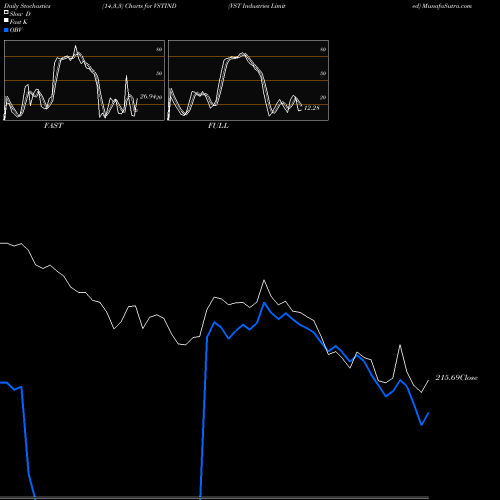
Task: Open the FAST stochastic chart thumbnail
Action: pos(84,80)
